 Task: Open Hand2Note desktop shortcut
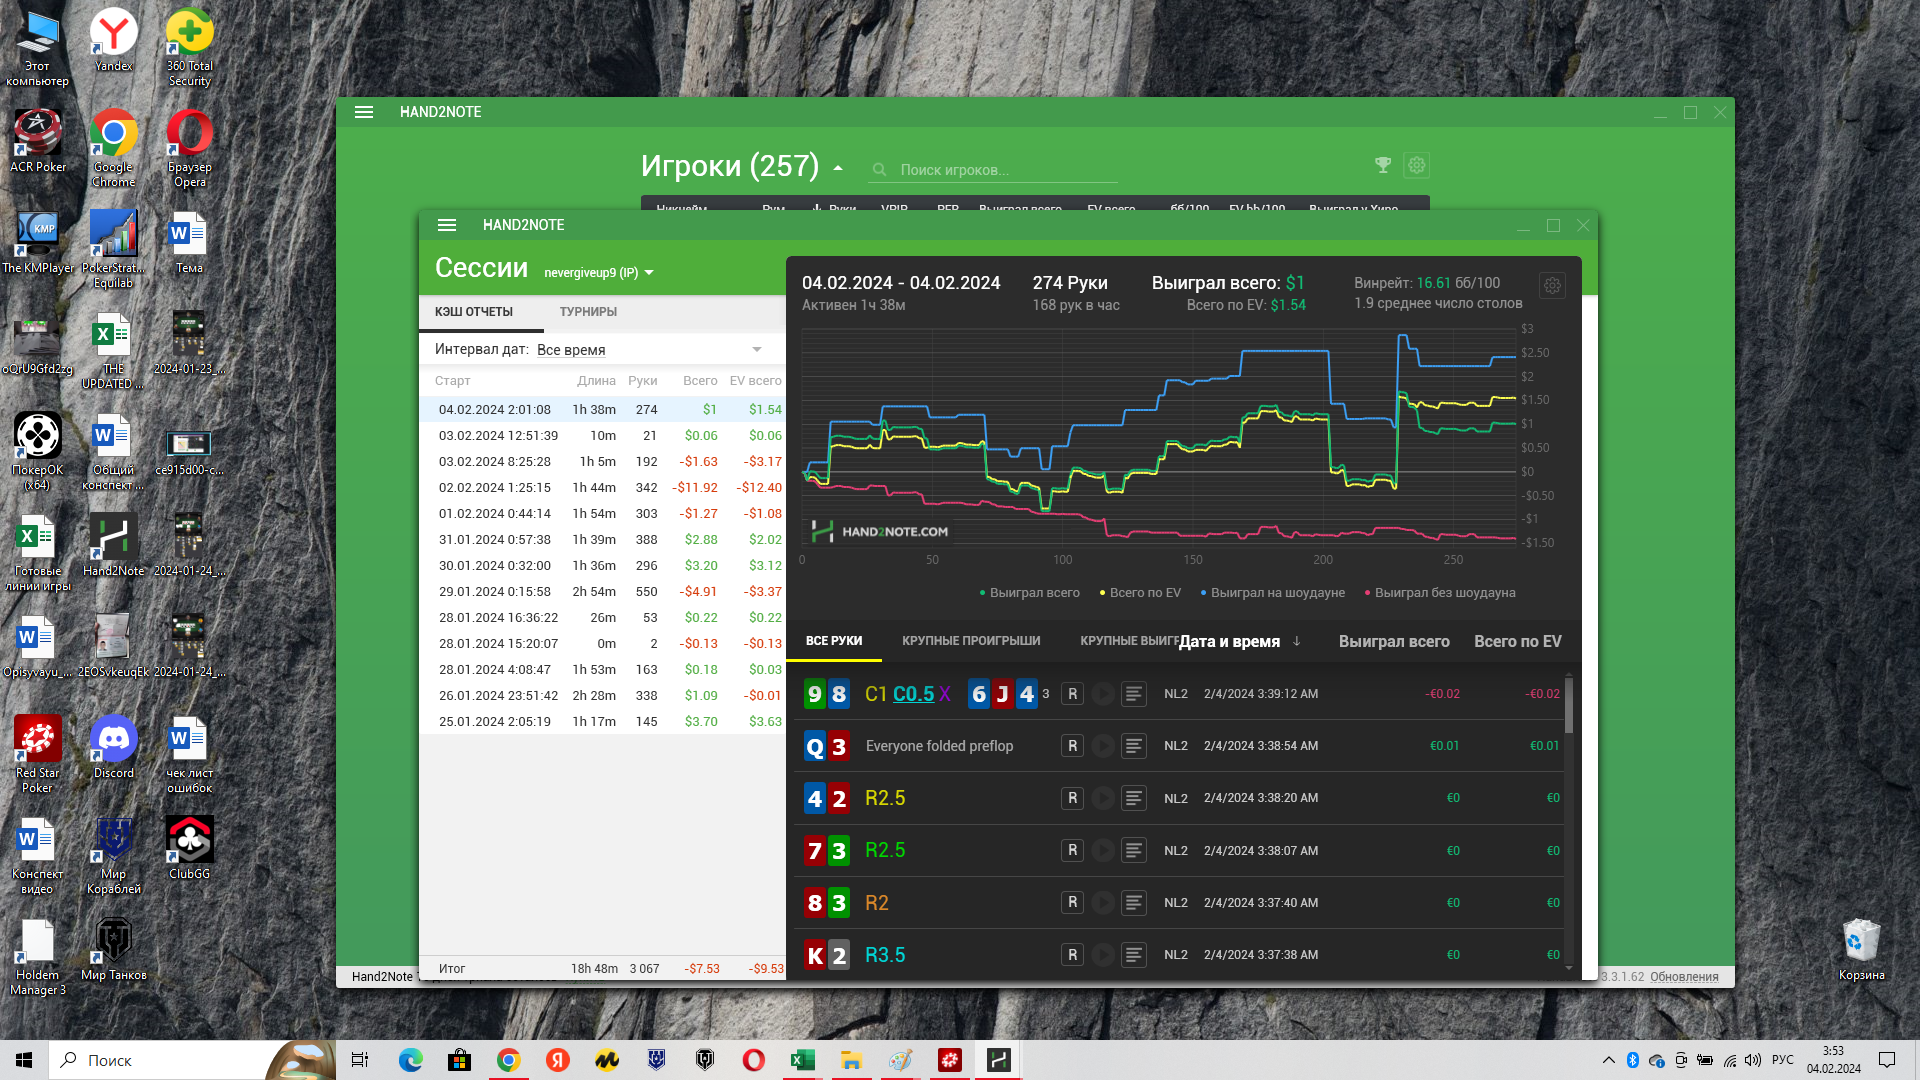point(113,545)
